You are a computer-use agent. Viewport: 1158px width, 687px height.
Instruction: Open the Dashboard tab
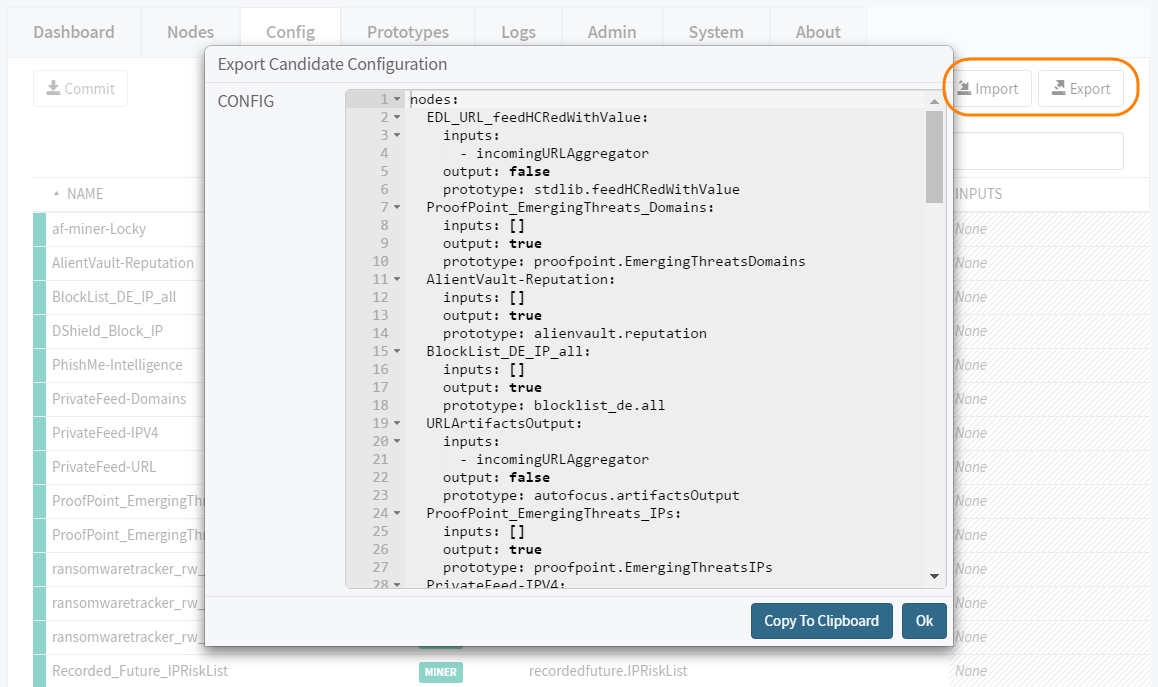pyautogui.click(x=74, y=32)
